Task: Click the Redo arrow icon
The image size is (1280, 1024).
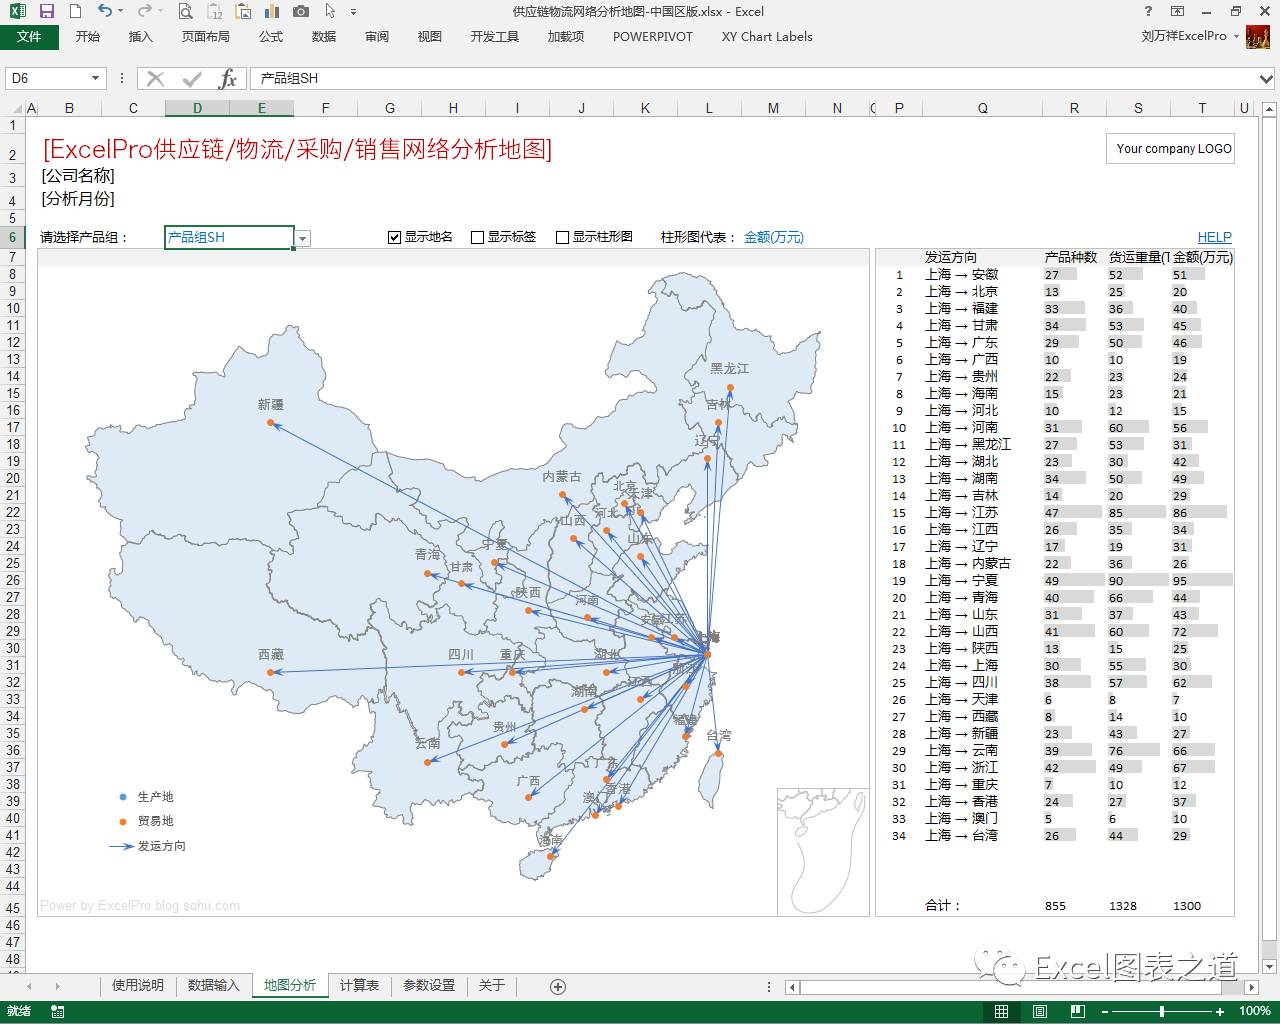Action: [144, 12]
